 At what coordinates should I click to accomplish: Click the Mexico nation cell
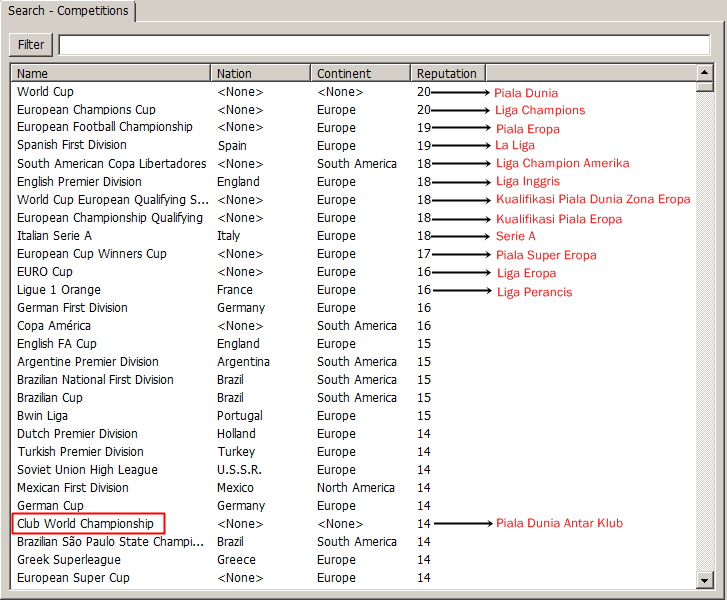(236, 488)
